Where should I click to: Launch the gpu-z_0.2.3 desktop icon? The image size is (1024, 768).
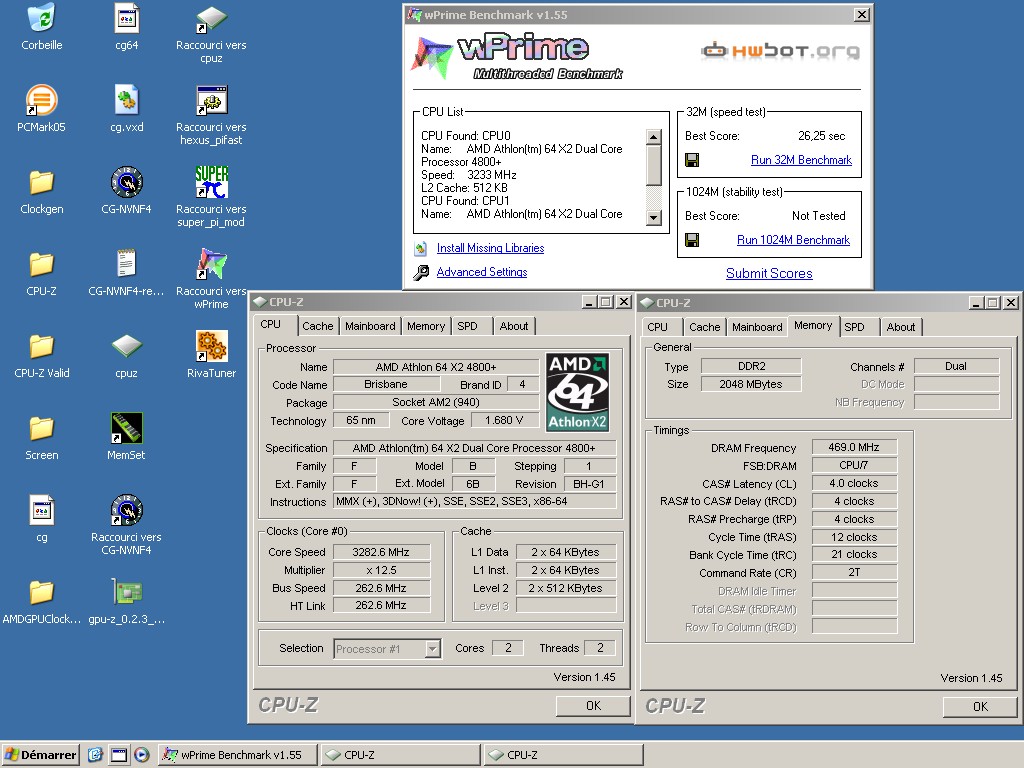[126, 593]
